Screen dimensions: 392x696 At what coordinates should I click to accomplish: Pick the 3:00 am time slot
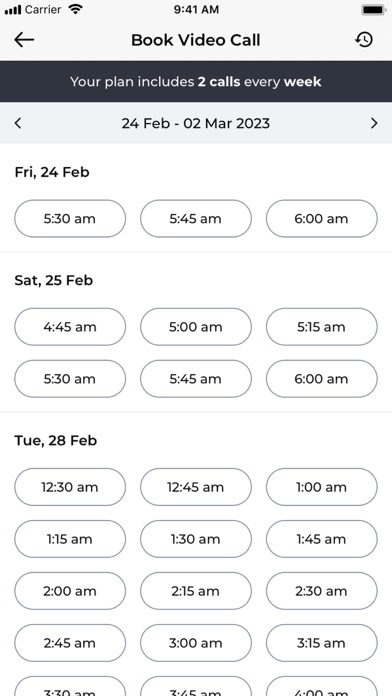[196, 643]
